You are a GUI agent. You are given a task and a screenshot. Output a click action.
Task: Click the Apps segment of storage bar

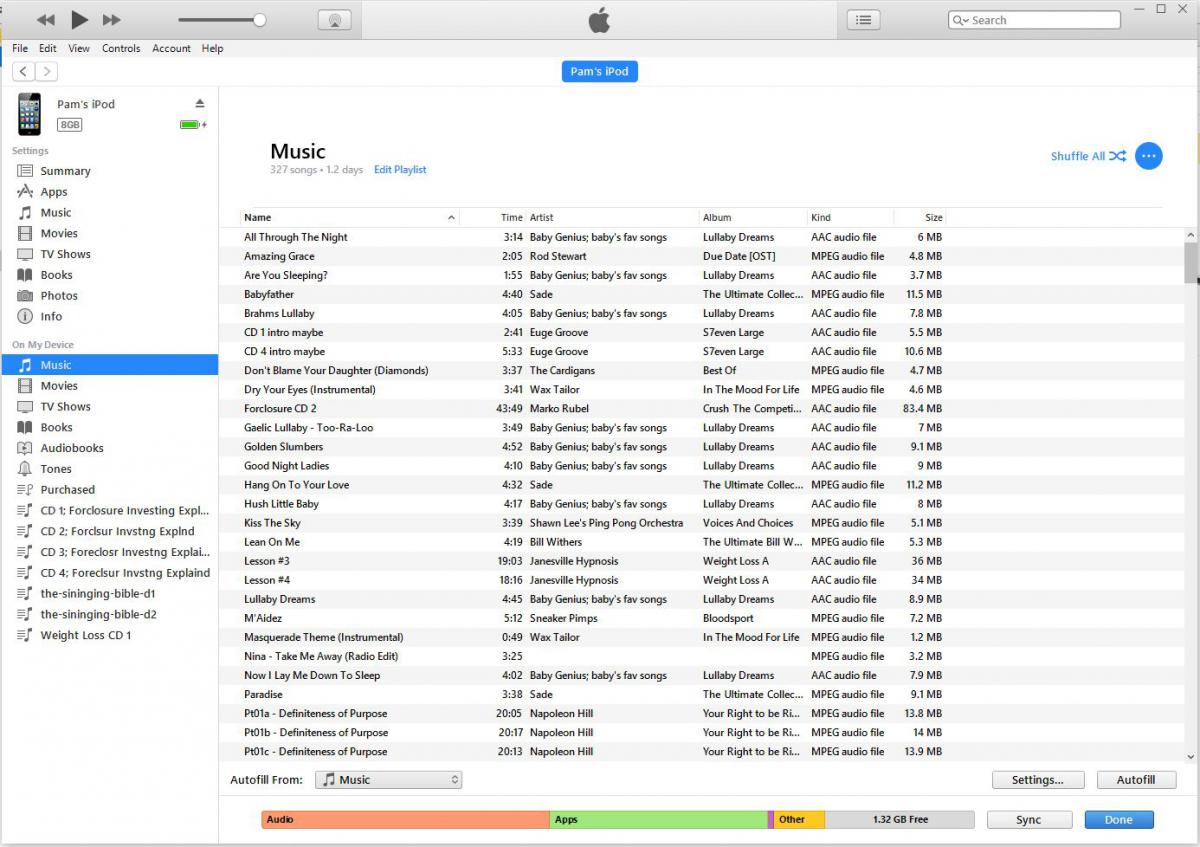tap(658, 820)
